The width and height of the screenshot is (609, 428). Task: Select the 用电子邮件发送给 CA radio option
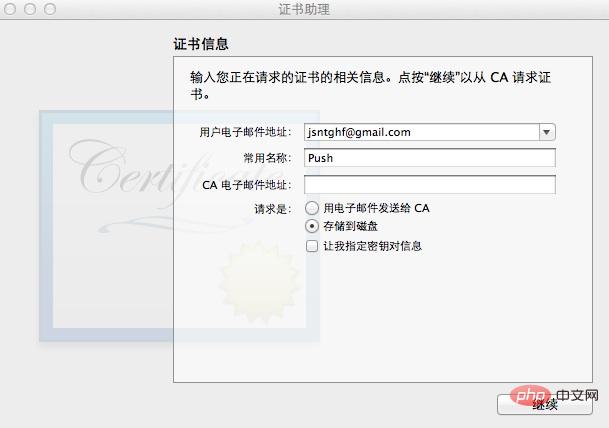click(312, 208)
